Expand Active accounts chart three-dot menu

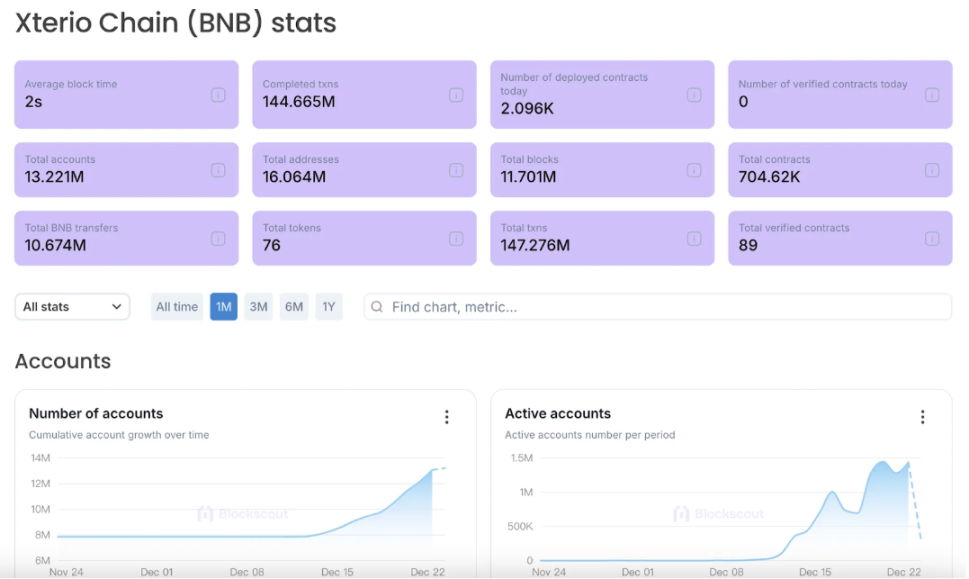(x=923, y=417)
